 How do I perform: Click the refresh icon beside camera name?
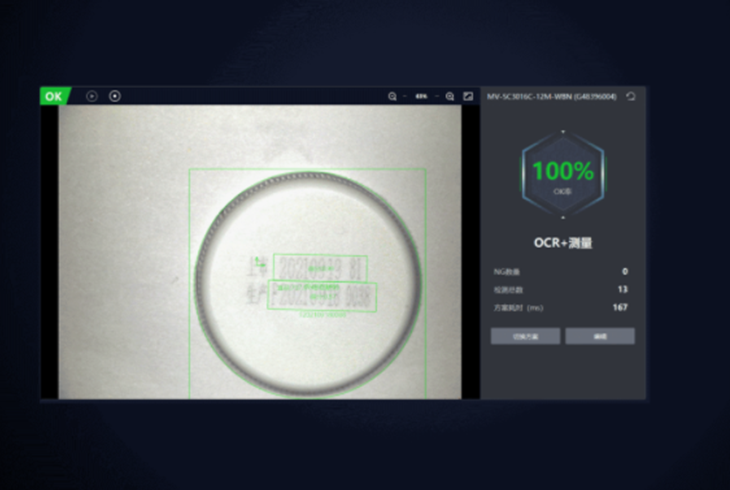(630, 96)
